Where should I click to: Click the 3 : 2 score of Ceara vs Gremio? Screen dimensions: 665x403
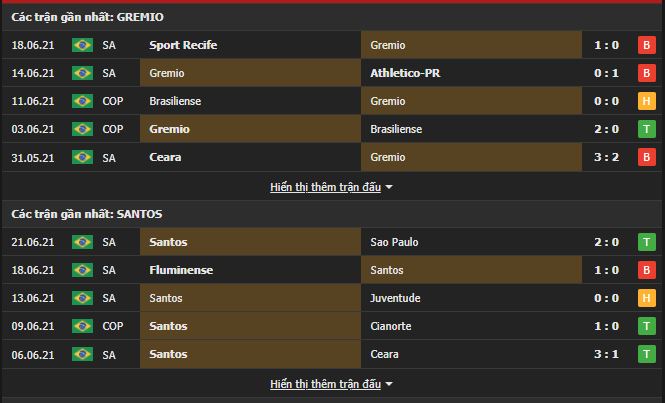tap(607, 157)
